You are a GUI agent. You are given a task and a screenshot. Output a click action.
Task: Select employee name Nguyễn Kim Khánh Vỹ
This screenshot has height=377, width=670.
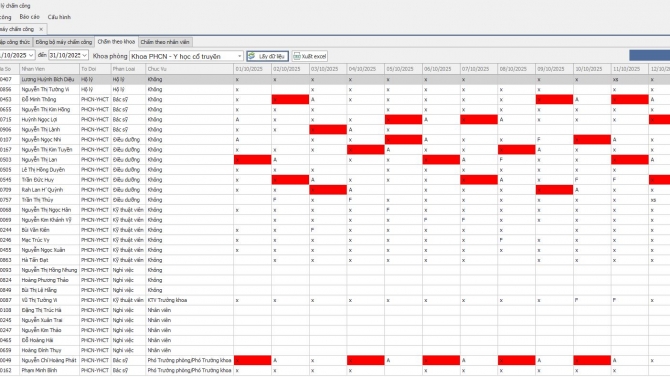[46, 220]
